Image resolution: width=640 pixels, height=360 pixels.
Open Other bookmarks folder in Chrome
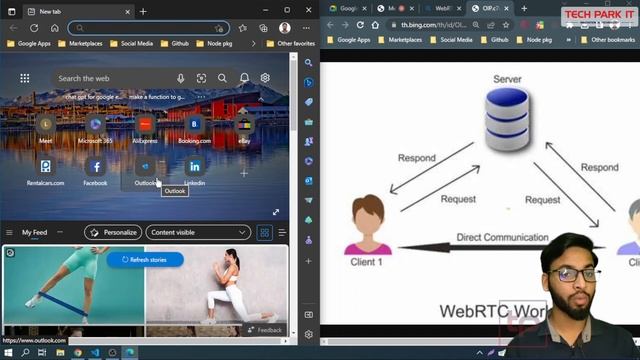pos(608,40)
